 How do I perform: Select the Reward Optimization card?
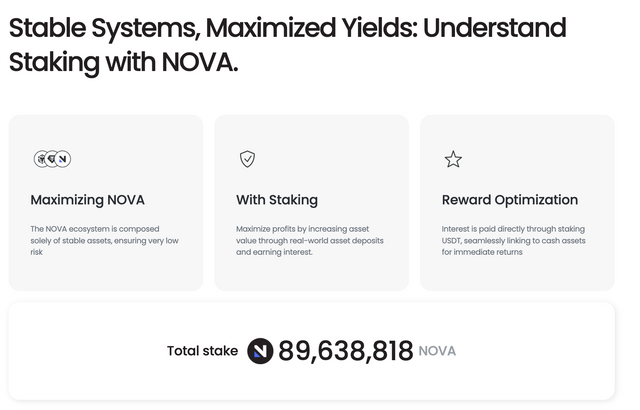coord(517,203)
